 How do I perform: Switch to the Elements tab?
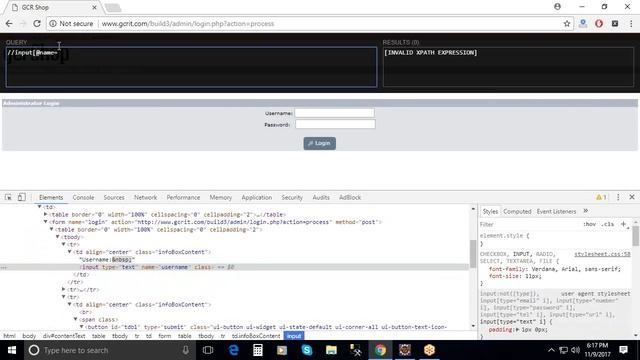coord(51,197)
